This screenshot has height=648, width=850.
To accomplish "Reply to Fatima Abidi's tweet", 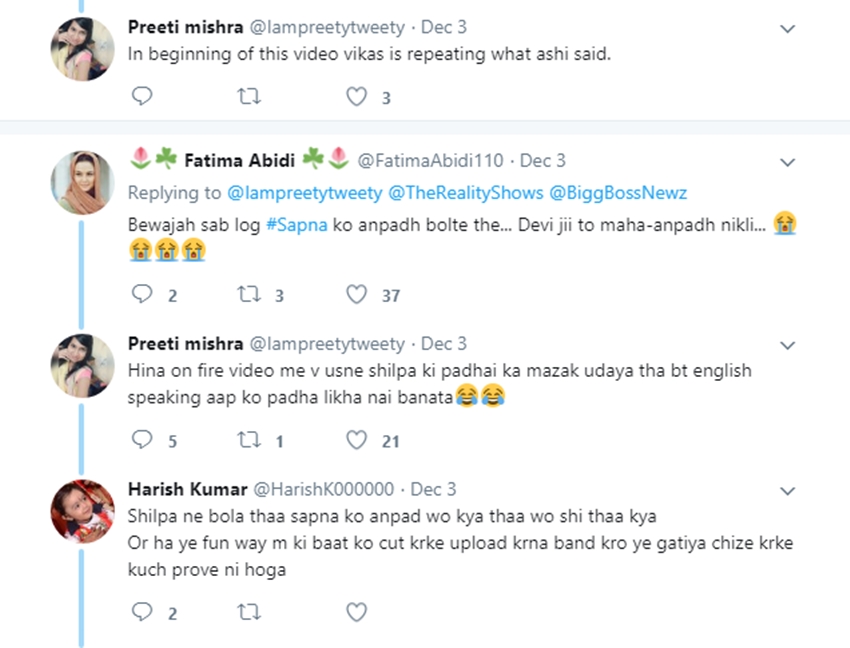I will click(x=142, y=294).
